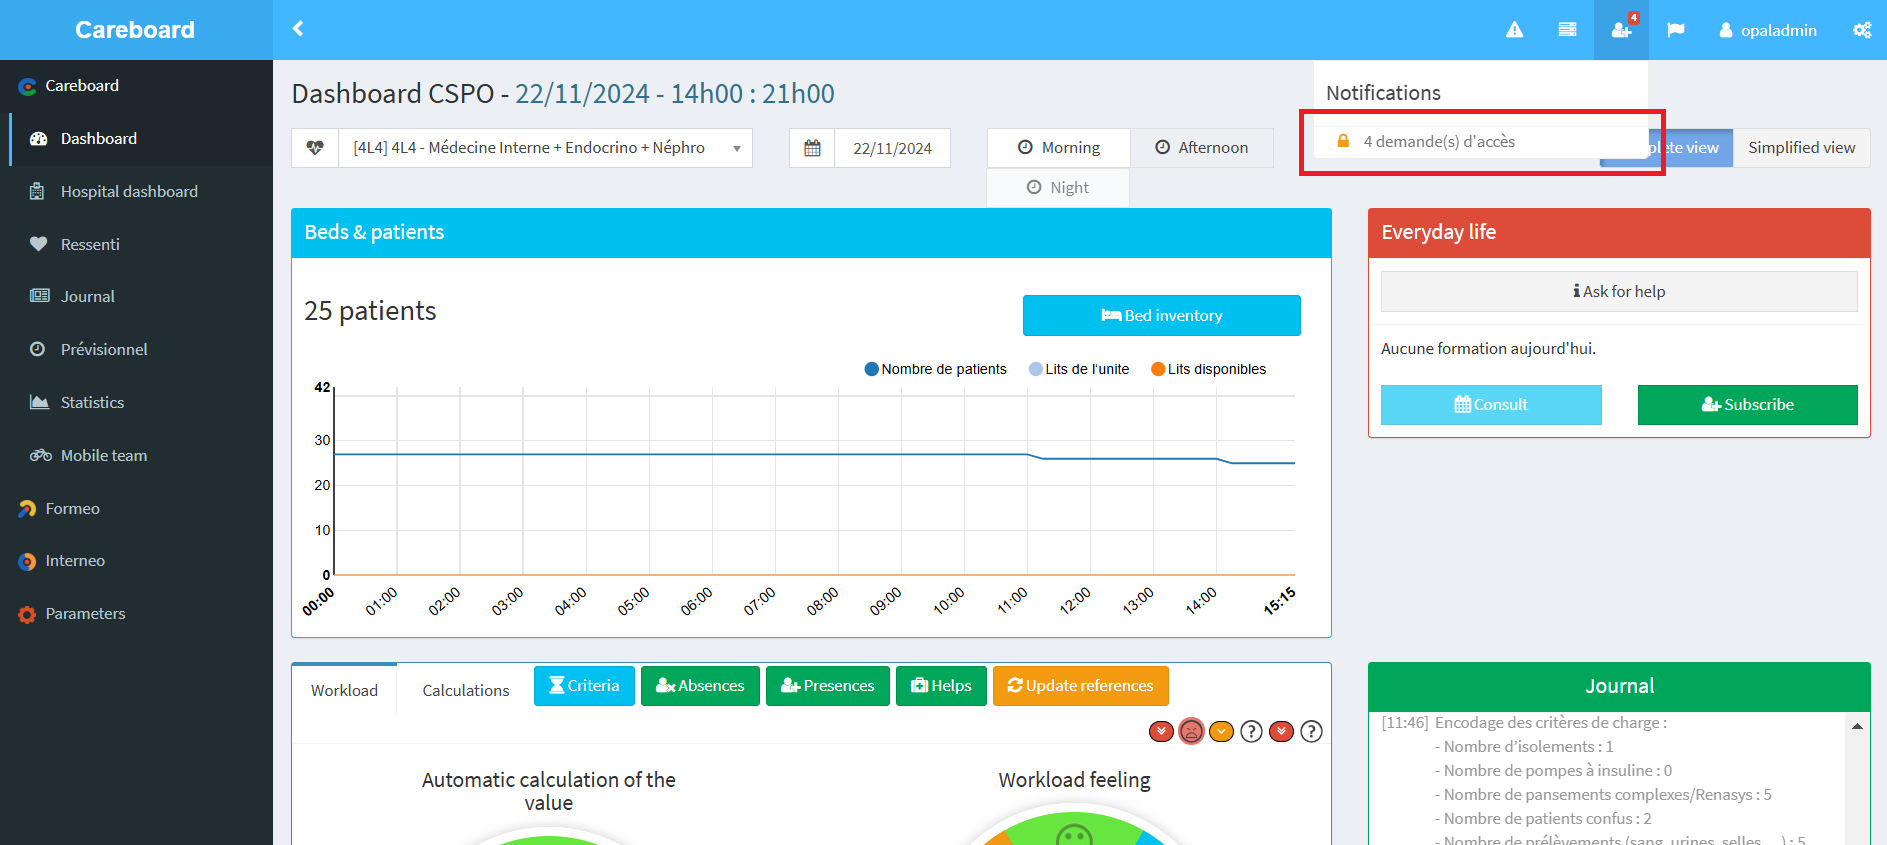Toggle Lits disponibles legend series
1887x845 pixels.
pyautogui.click(x=1208, y=369)
